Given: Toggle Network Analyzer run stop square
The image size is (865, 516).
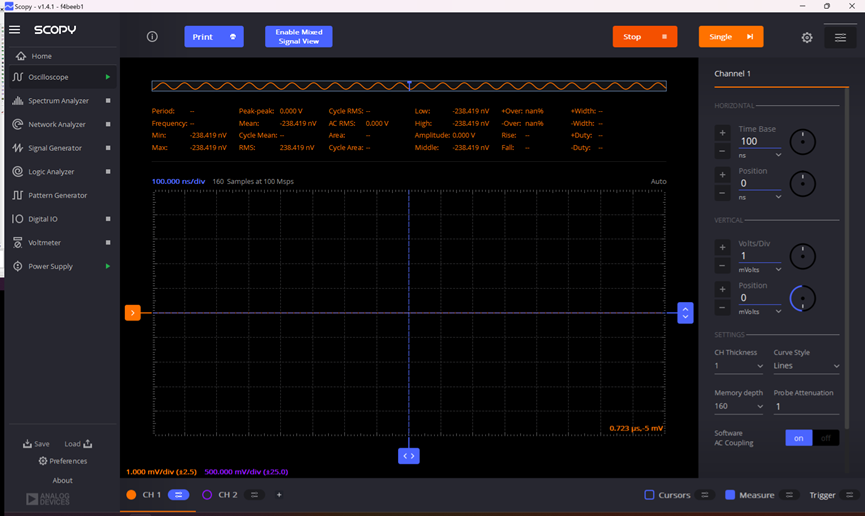Looking at the screenshot, I should click(x=108, y=124).
